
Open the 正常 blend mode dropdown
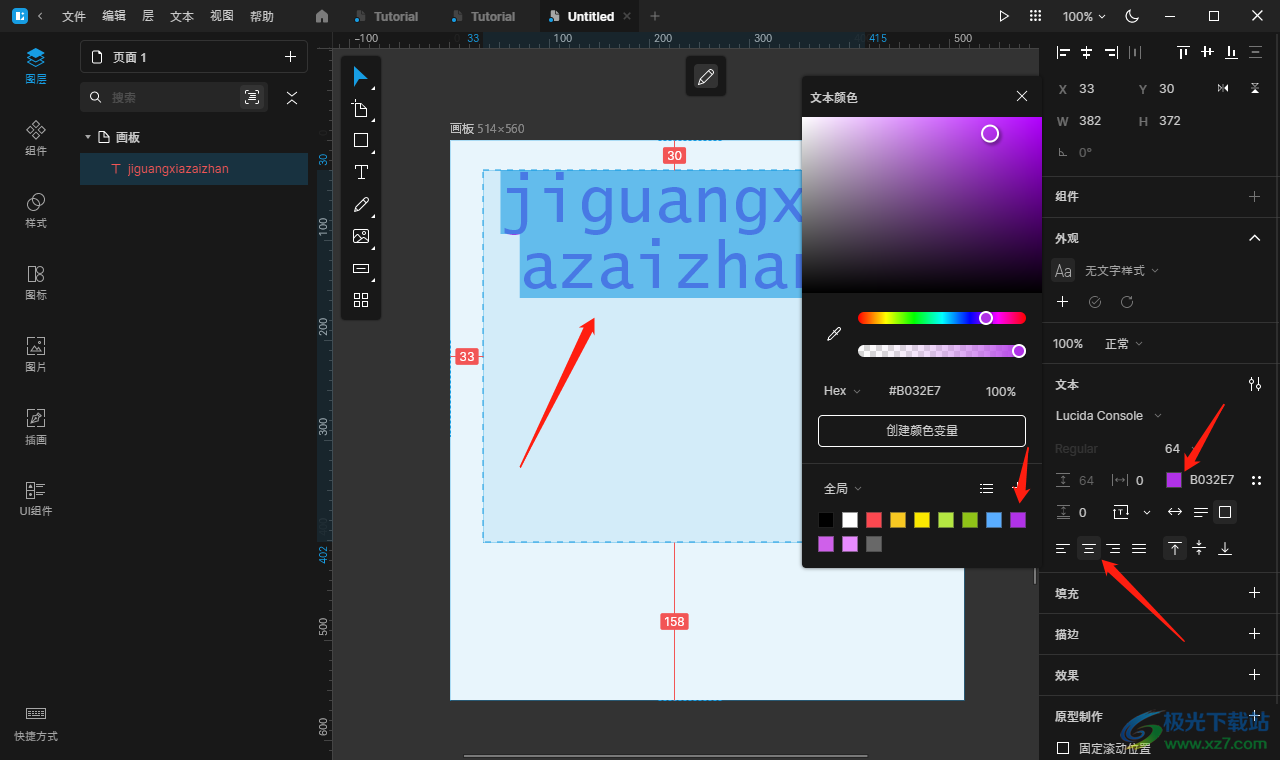pos(1124,344)
